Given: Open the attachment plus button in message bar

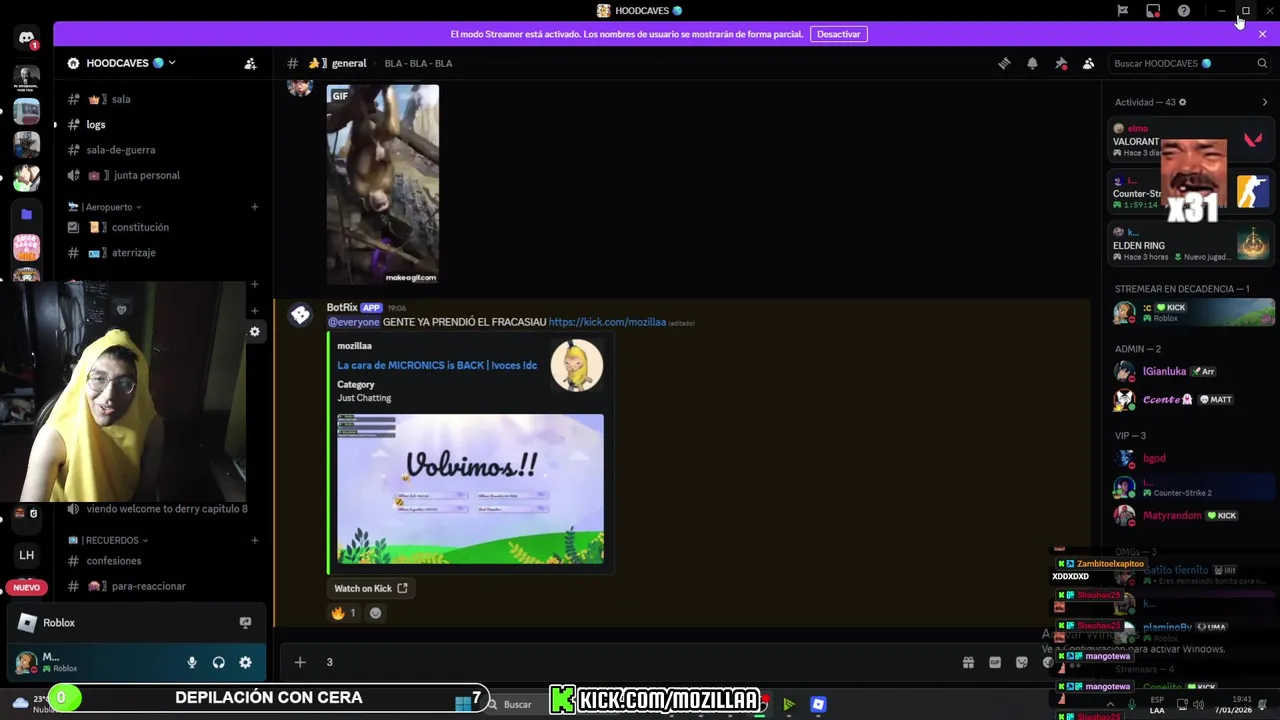Looking at the screenshot, I should (299, 662).
